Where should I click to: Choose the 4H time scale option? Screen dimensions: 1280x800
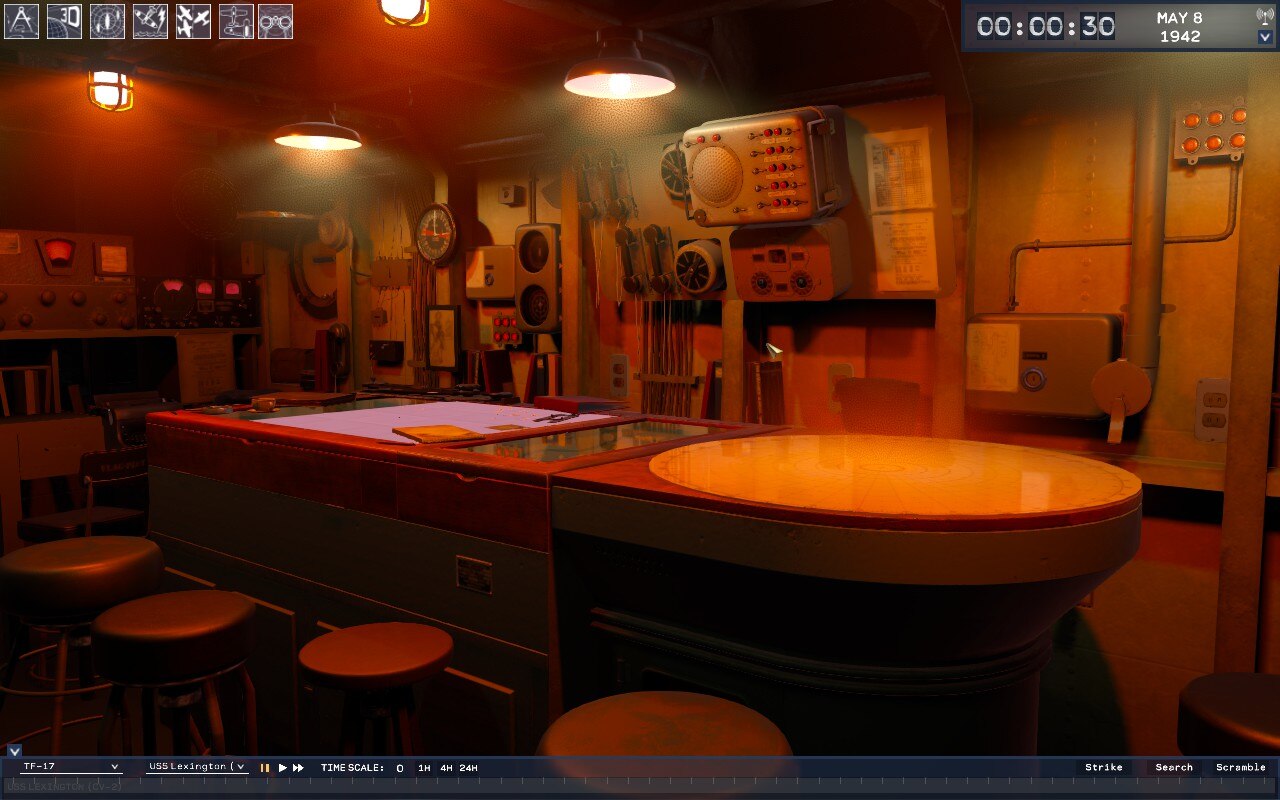(446, 768)
